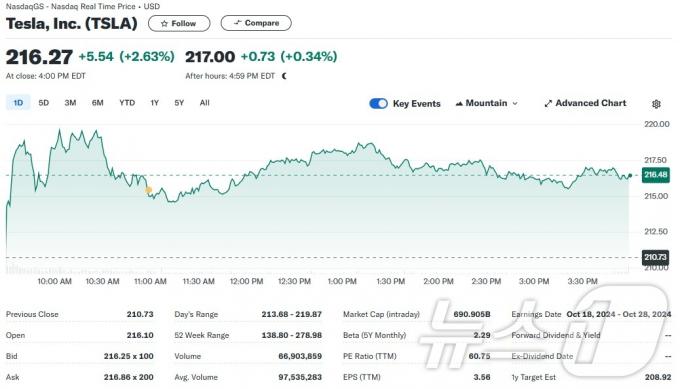680x389 pixels.
Task: Select the 1D range tab
Action: point(18,103)
